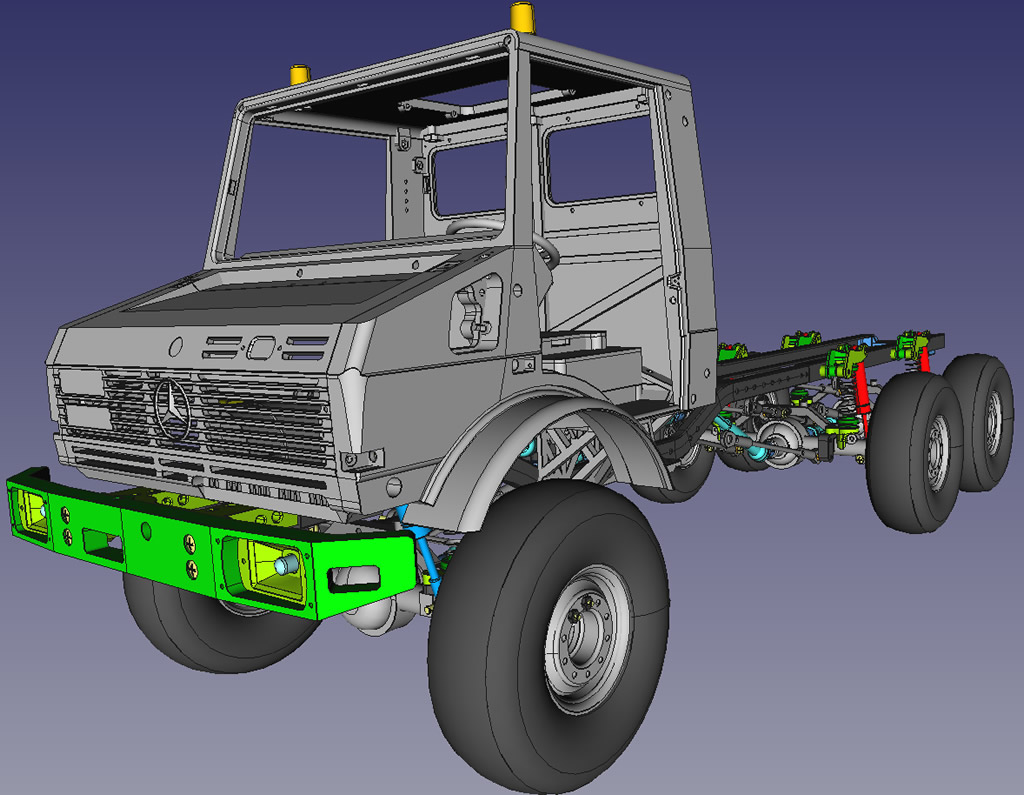Select the Mercedes star emblem on grille
The height and width of the screenshot is (795, 1024).
coord(172,409)
